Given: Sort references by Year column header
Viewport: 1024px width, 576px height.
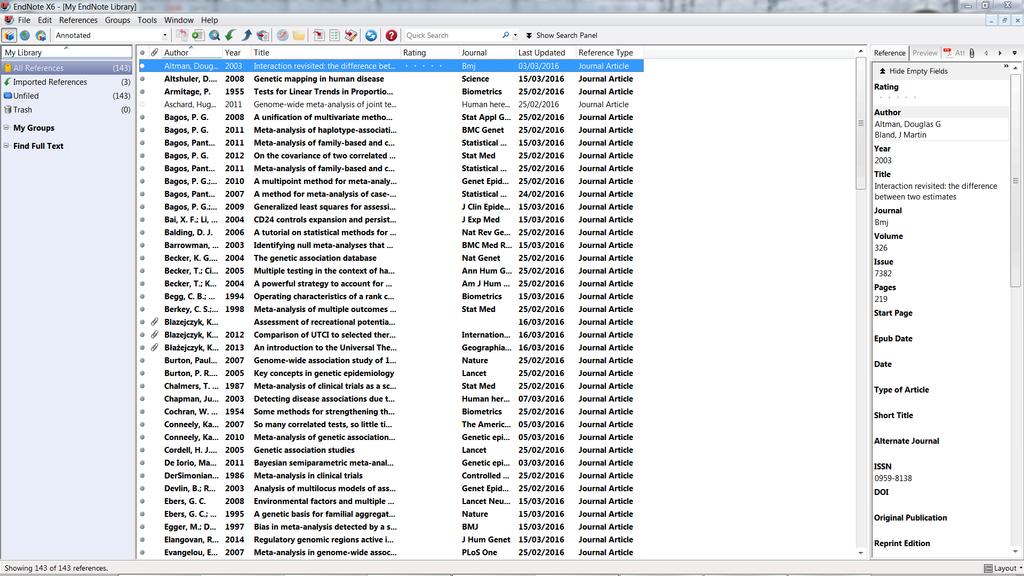Looking at the screenshot, I should (236, 52).
